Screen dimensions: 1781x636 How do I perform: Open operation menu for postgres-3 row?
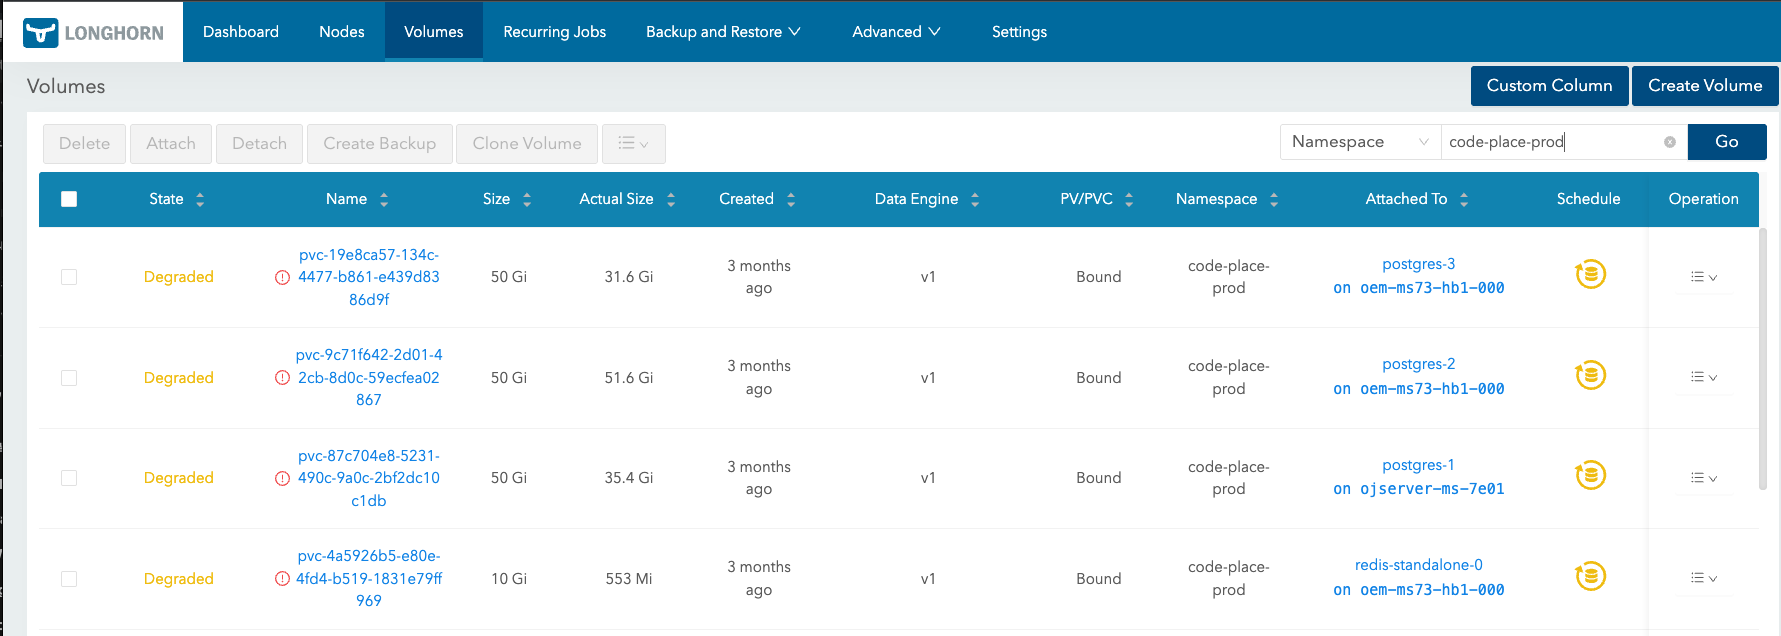tap(1703, 277)
